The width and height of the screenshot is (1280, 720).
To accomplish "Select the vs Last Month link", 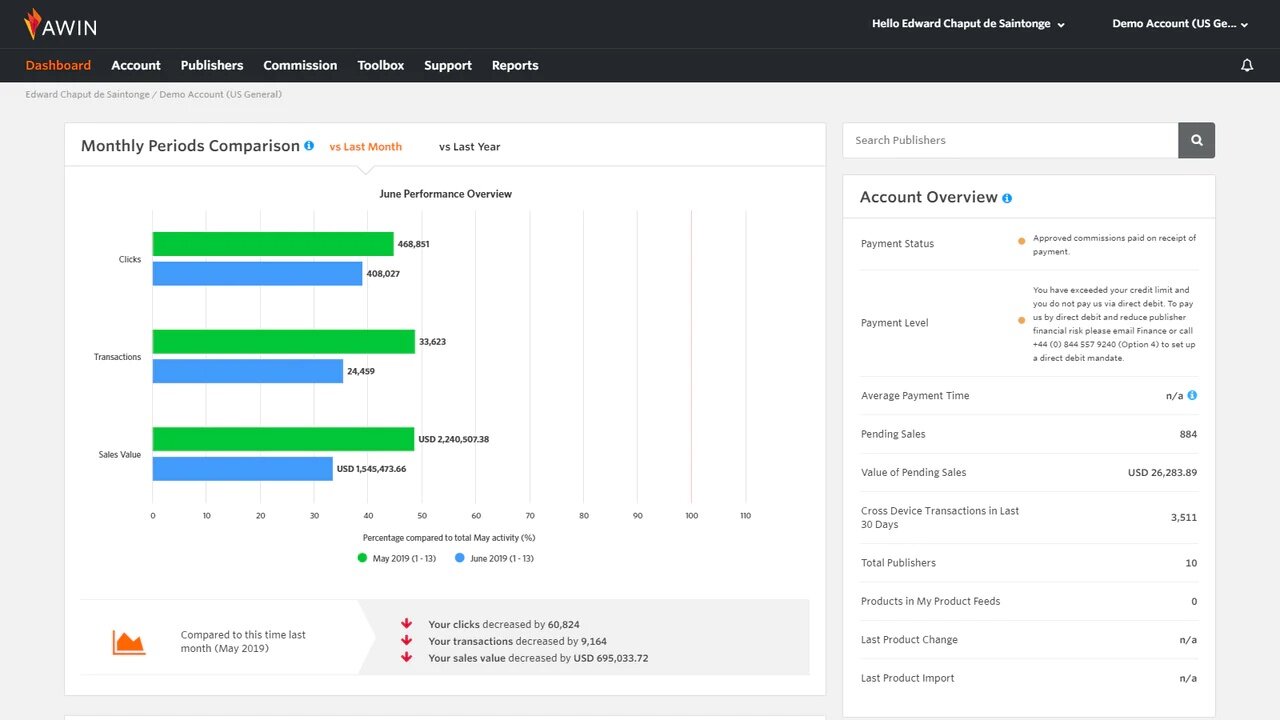I will [366, 147].
